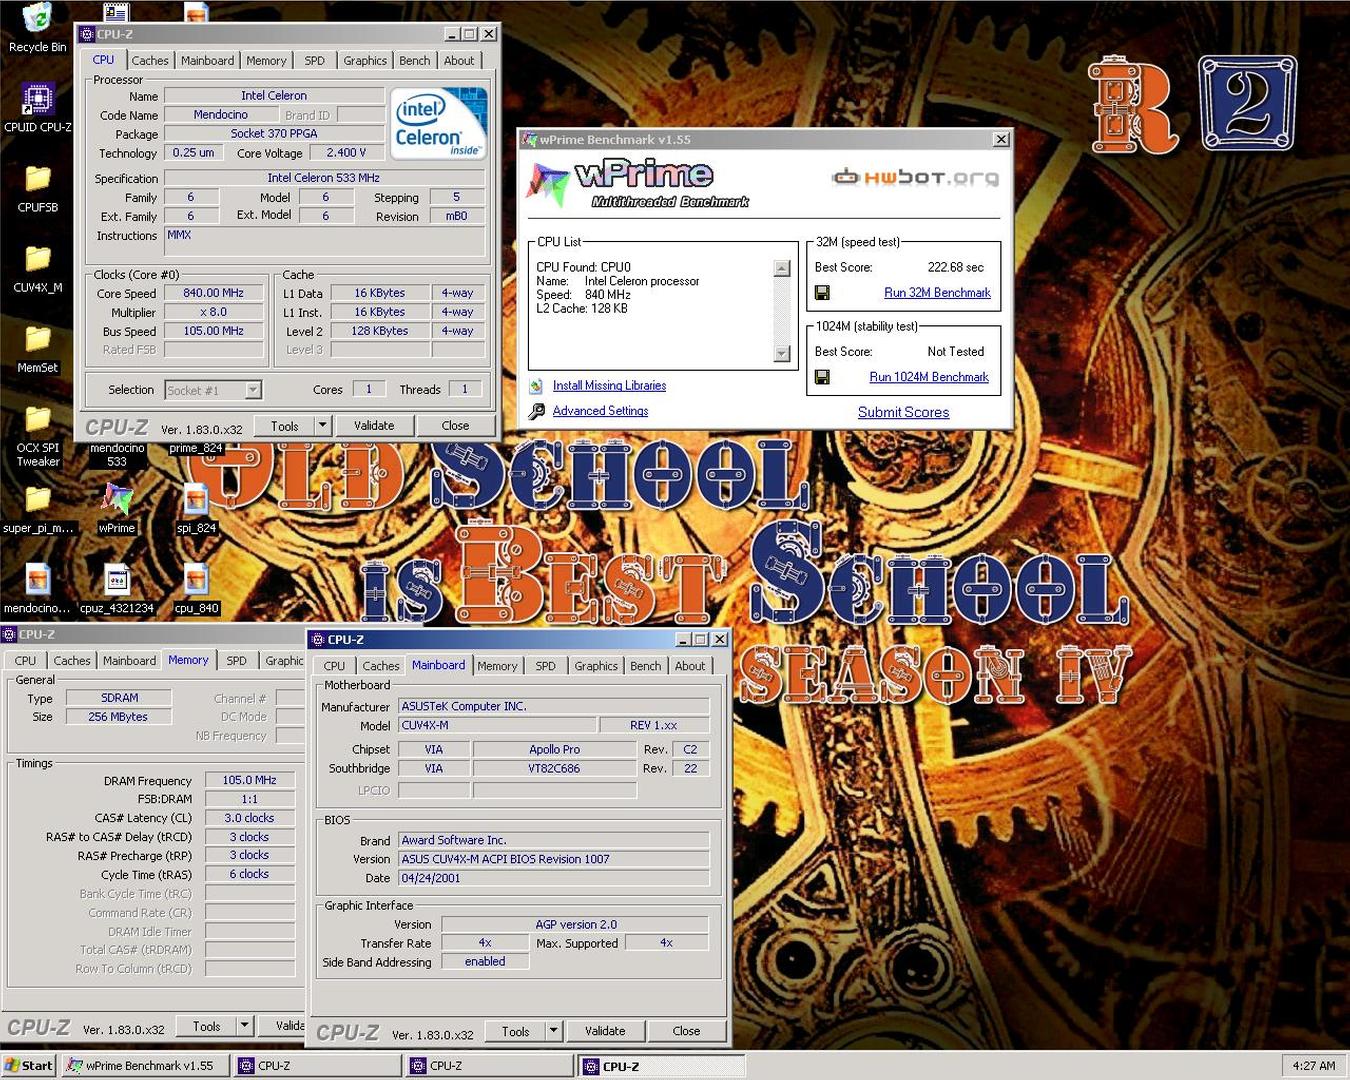1350x1080 pixels.
Task: Click CPU List scrollbar down arrow
Action: point(782,354)
